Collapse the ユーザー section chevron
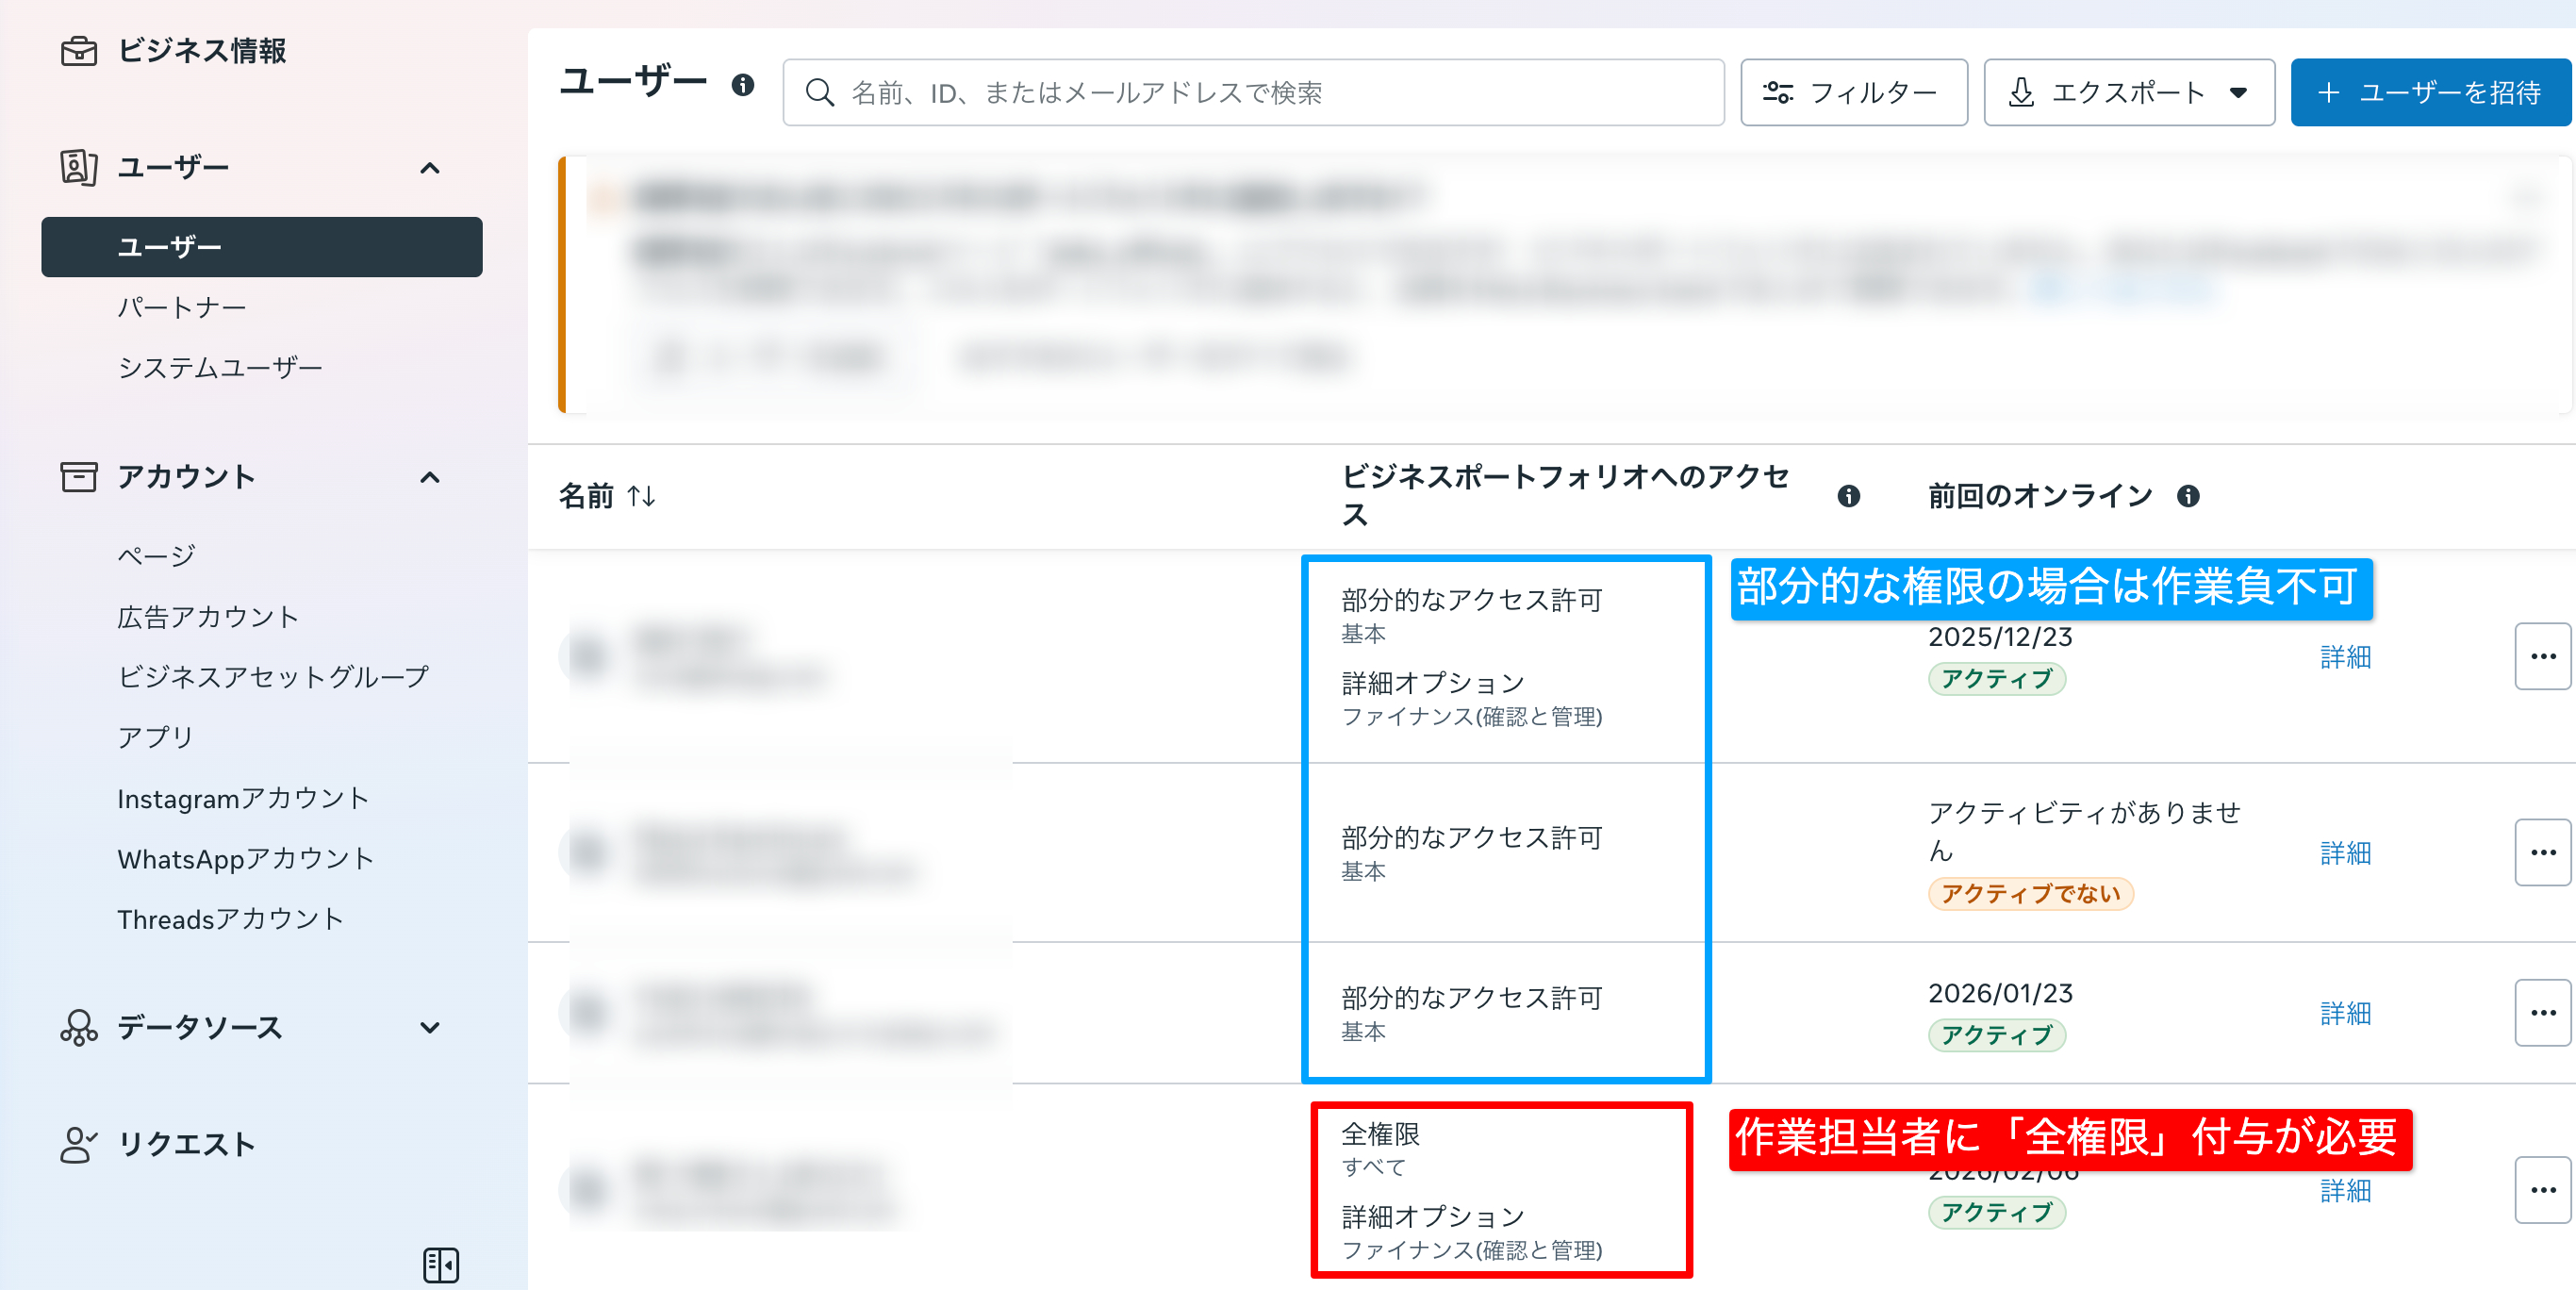The image size is (2576, 1290). [431, 168]
